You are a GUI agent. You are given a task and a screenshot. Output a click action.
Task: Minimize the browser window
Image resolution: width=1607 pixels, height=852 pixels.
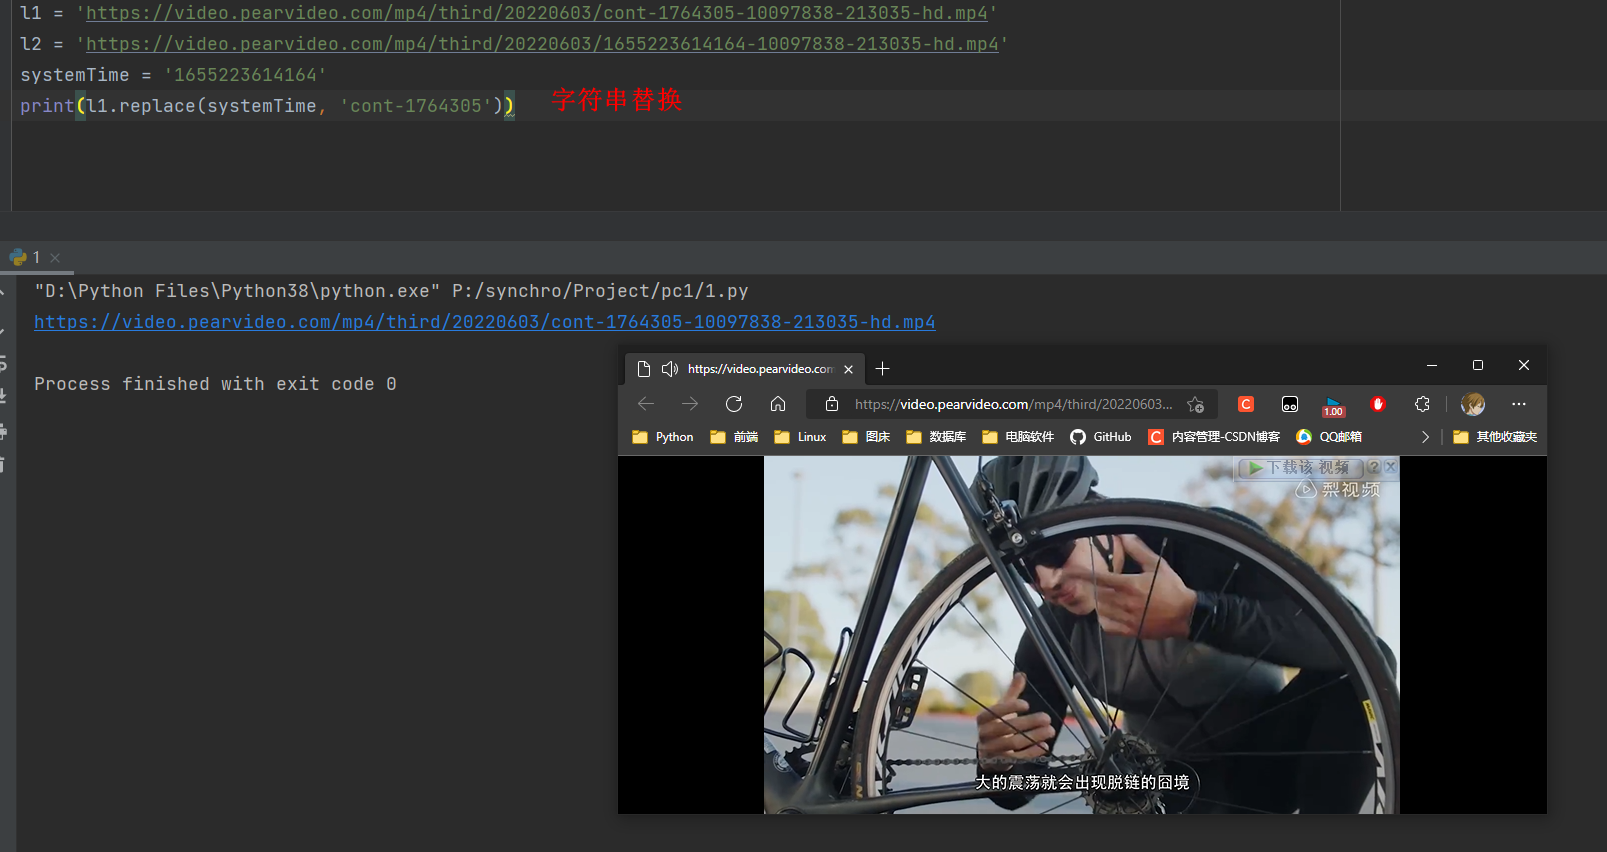pos(1432,365)
